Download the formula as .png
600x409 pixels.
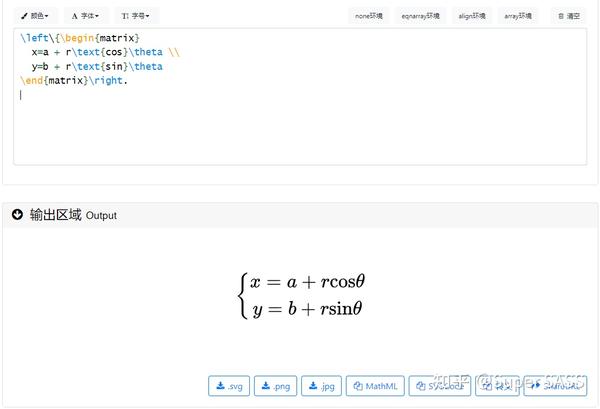click(276, 386)
